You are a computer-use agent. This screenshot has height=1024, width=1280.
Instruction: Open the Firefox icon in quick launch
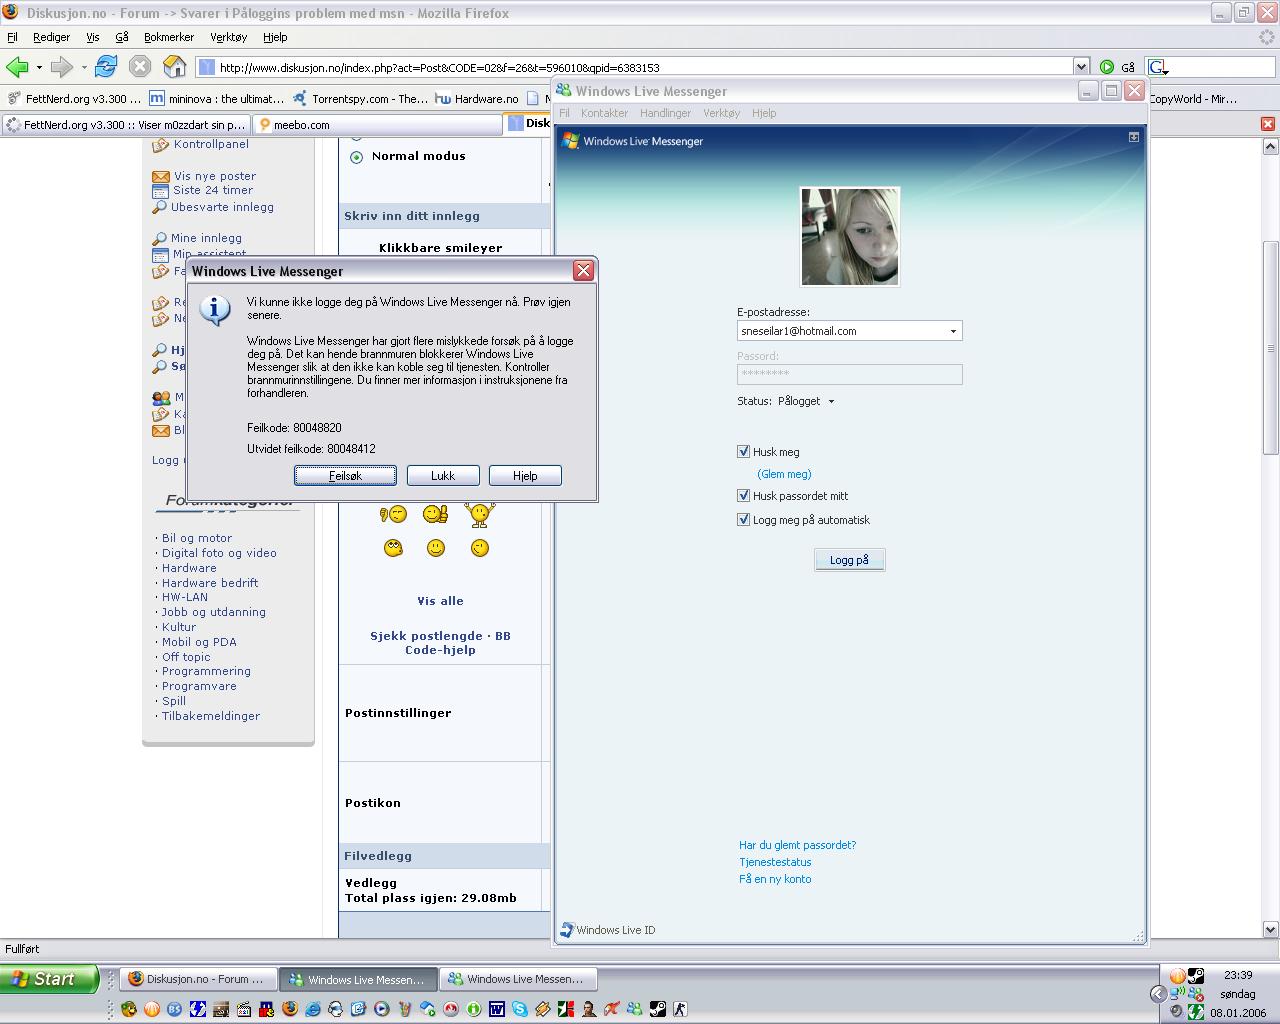click(x=290, y=1009)
